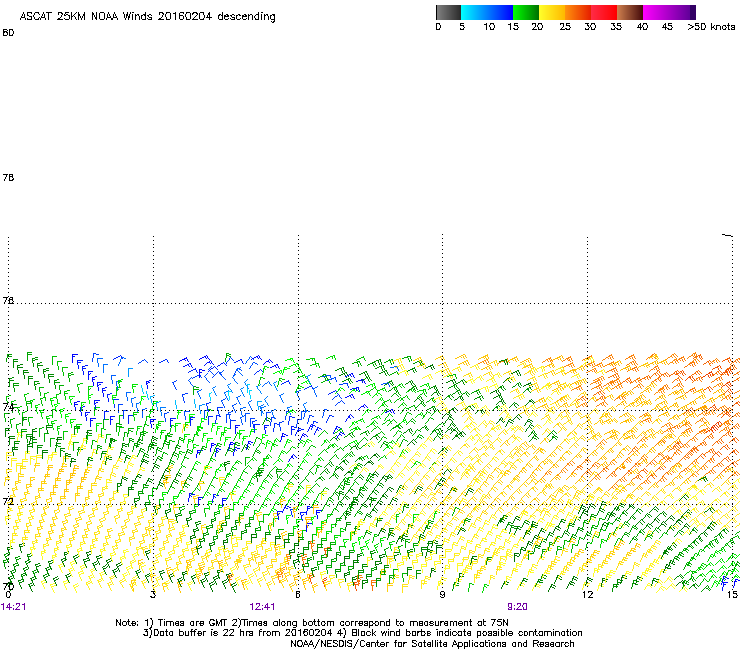Click the '6' longitude axis label
Screen dimensions: 740x650
click(x=298, y=595)
